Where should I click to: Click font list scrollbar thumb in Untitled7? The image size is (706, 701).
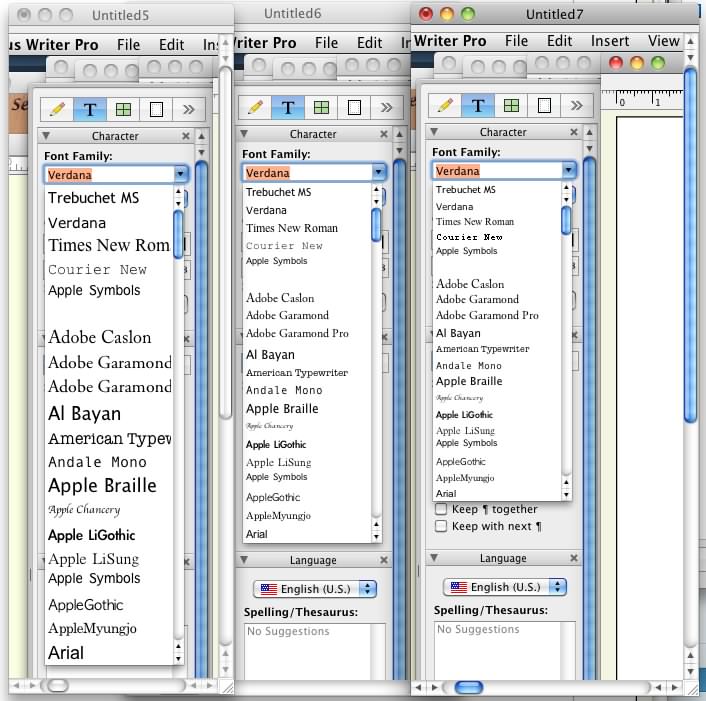tap(566, 220)
